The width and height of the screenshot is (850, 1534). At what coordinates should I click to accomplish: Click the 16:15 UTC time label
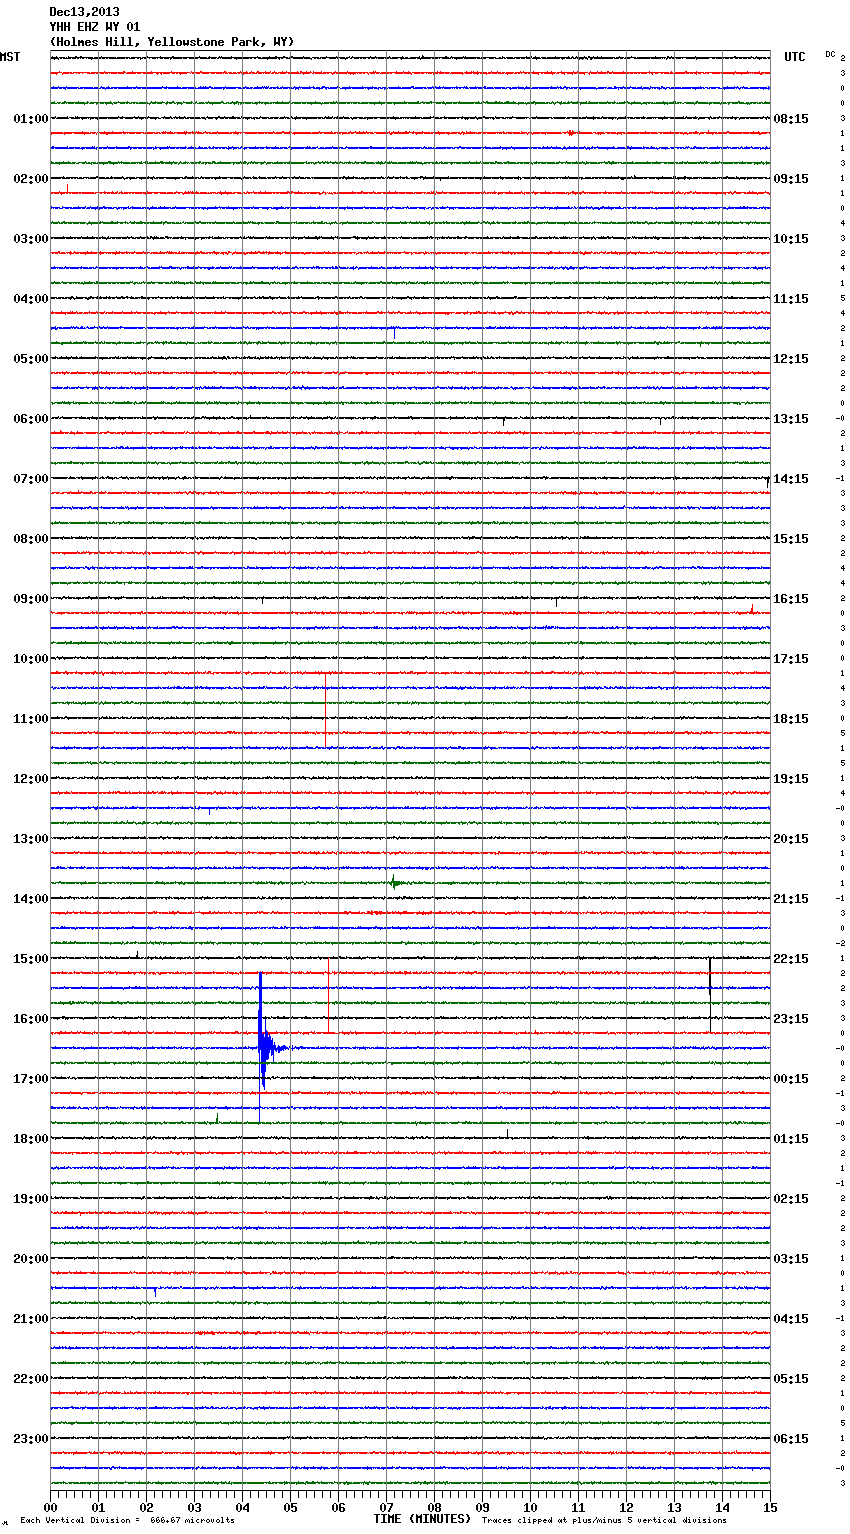(791, 599)
